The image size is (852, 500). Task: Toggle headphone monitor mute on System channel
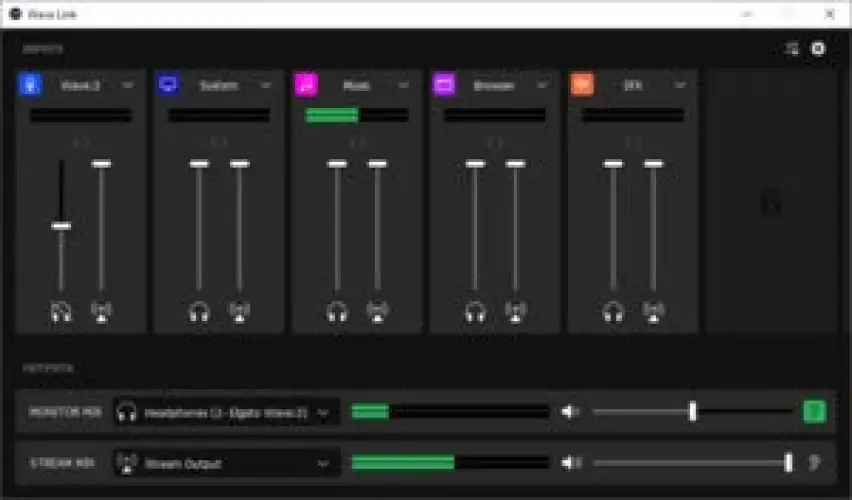tap(199, 312)
